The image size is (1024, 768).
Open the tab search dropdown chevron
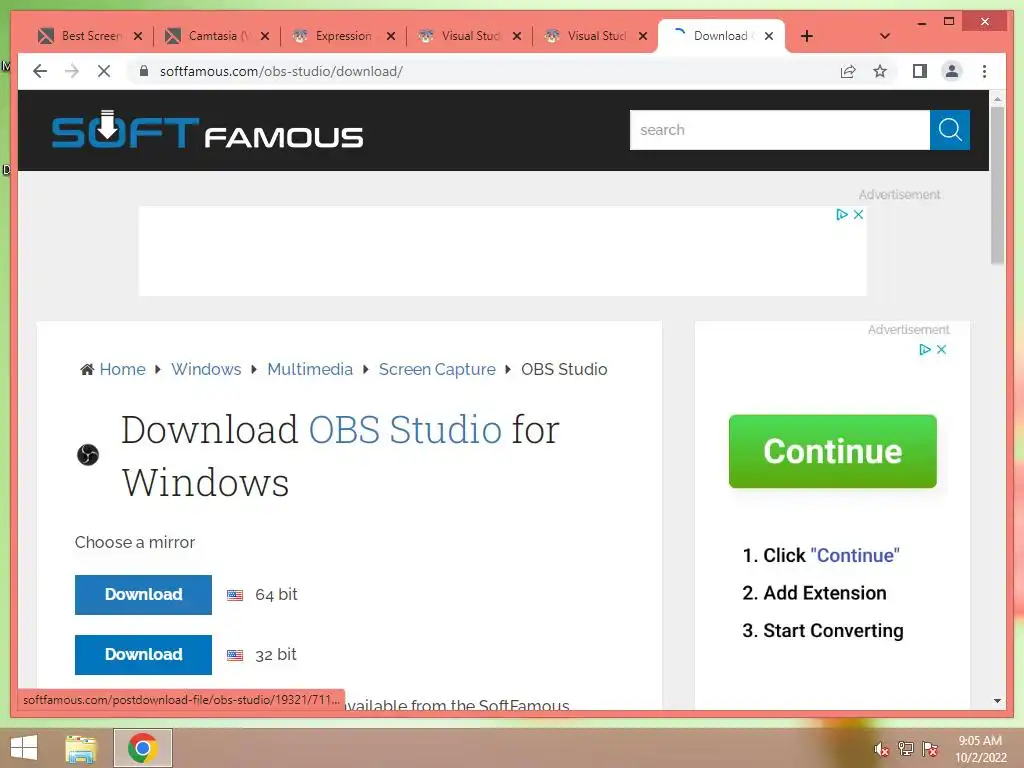pyautogui.click(x=885, y=36)
